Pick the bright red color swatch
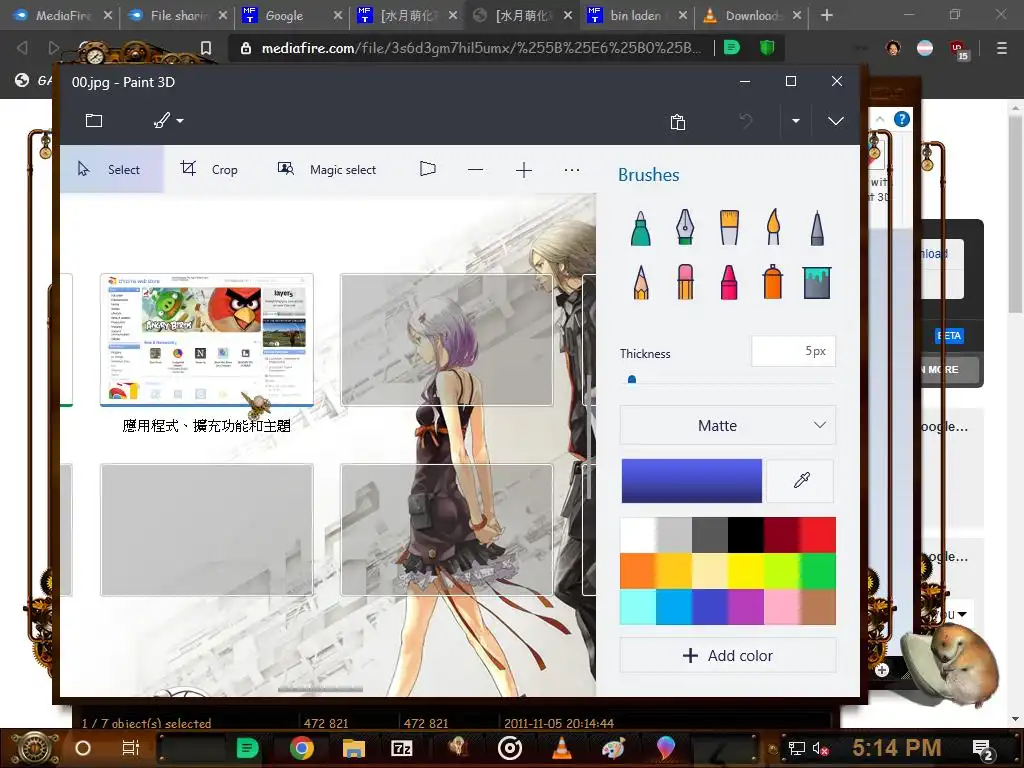Screen dimensions: 1024x768 (x=818, y=535)
